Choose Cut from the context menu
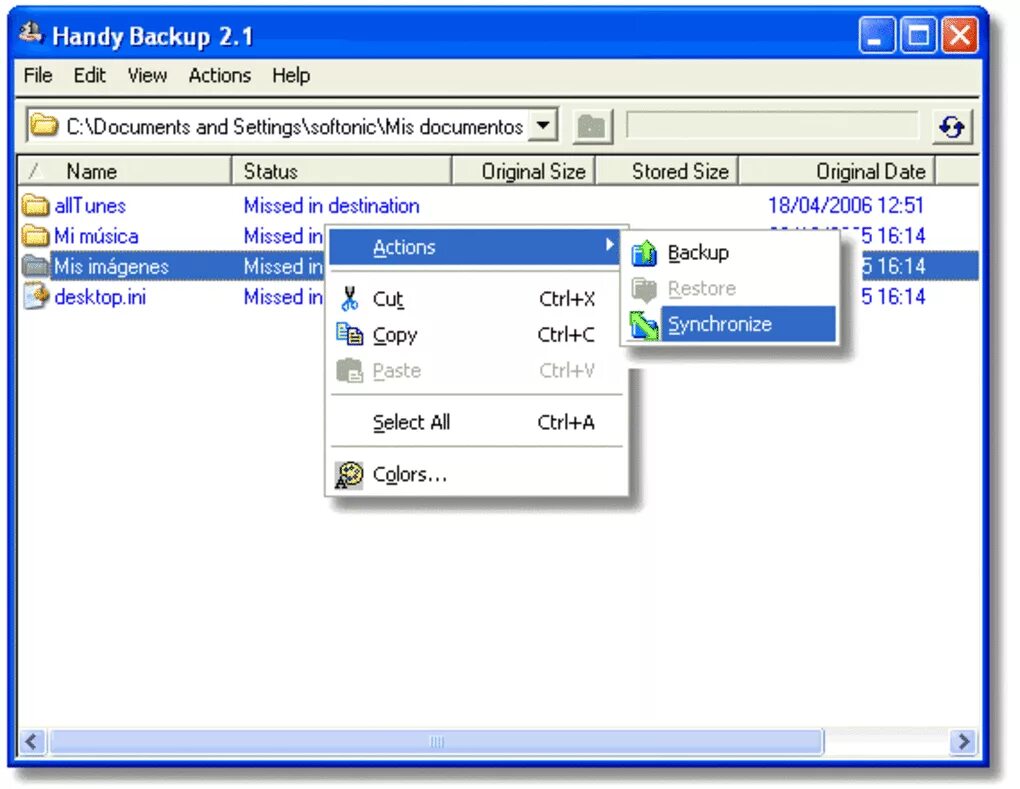The width and height of the screenshot is (1020, 789). coord(476,299)
